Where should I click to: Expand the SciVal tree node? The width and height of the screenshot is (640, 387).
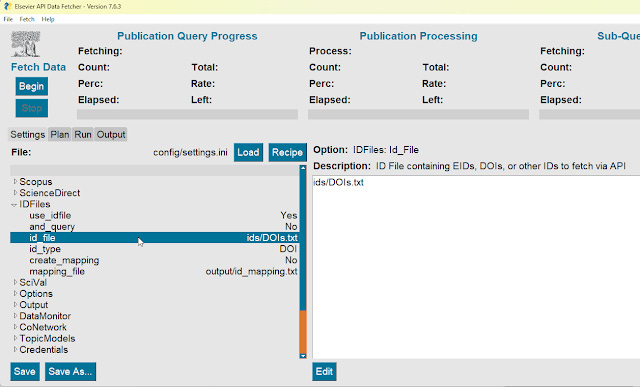[x=15, y=282]
